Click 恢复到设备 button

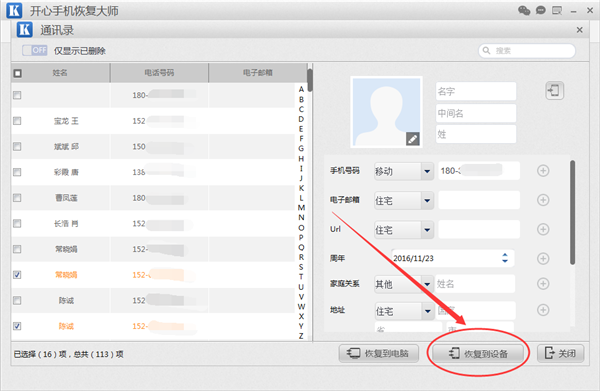click(x=478, y=353)
